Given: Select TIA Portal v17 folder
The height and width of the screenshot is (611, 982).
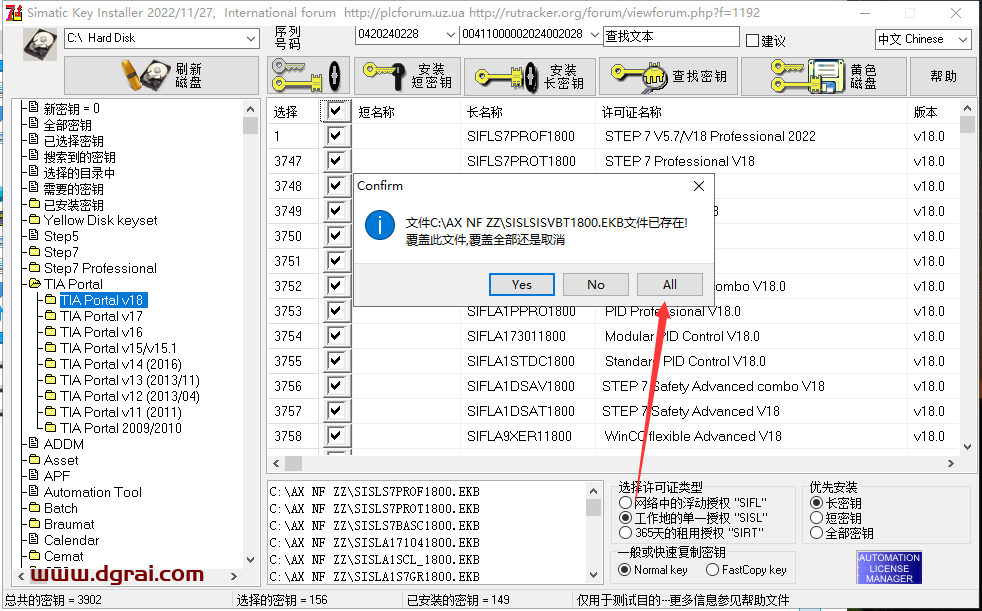Looking at the screenshot, I should [101, 316].
